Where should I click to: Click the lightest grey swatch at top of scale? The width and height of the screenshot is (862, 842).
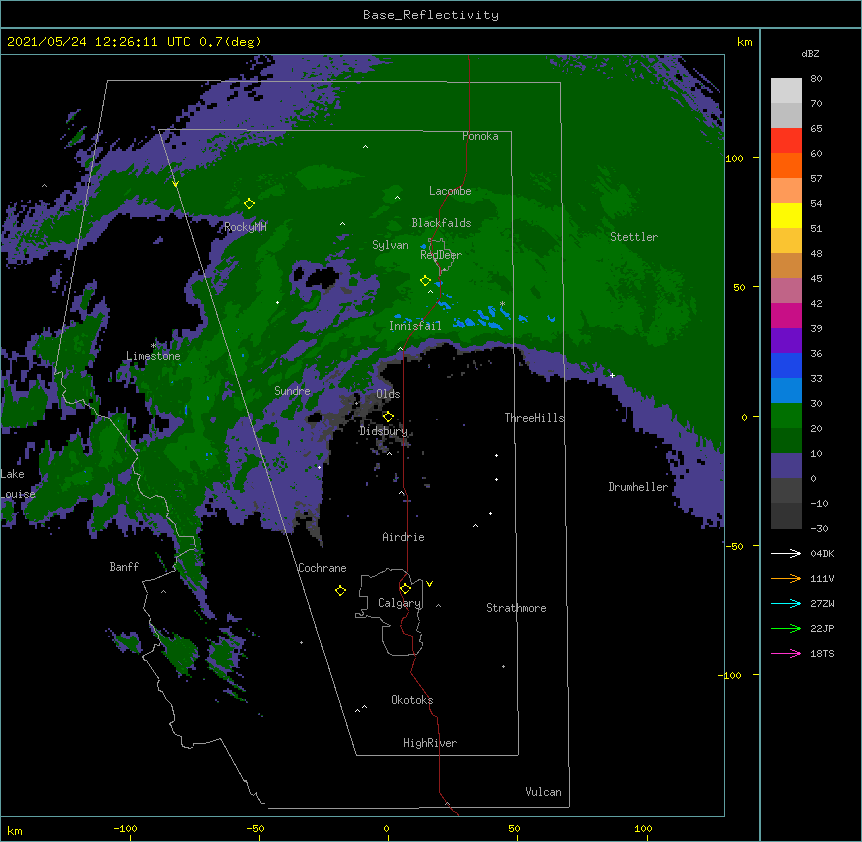click(x=786, y=91)
